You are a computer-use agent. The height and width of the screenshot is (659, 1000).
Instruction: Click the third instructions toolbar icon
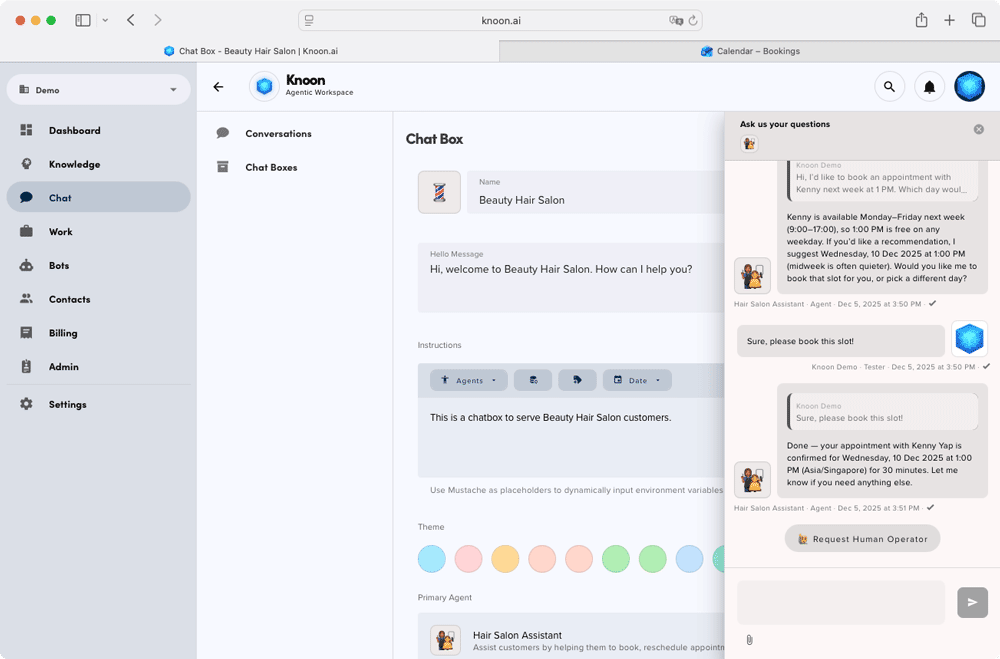coord(577,380)
